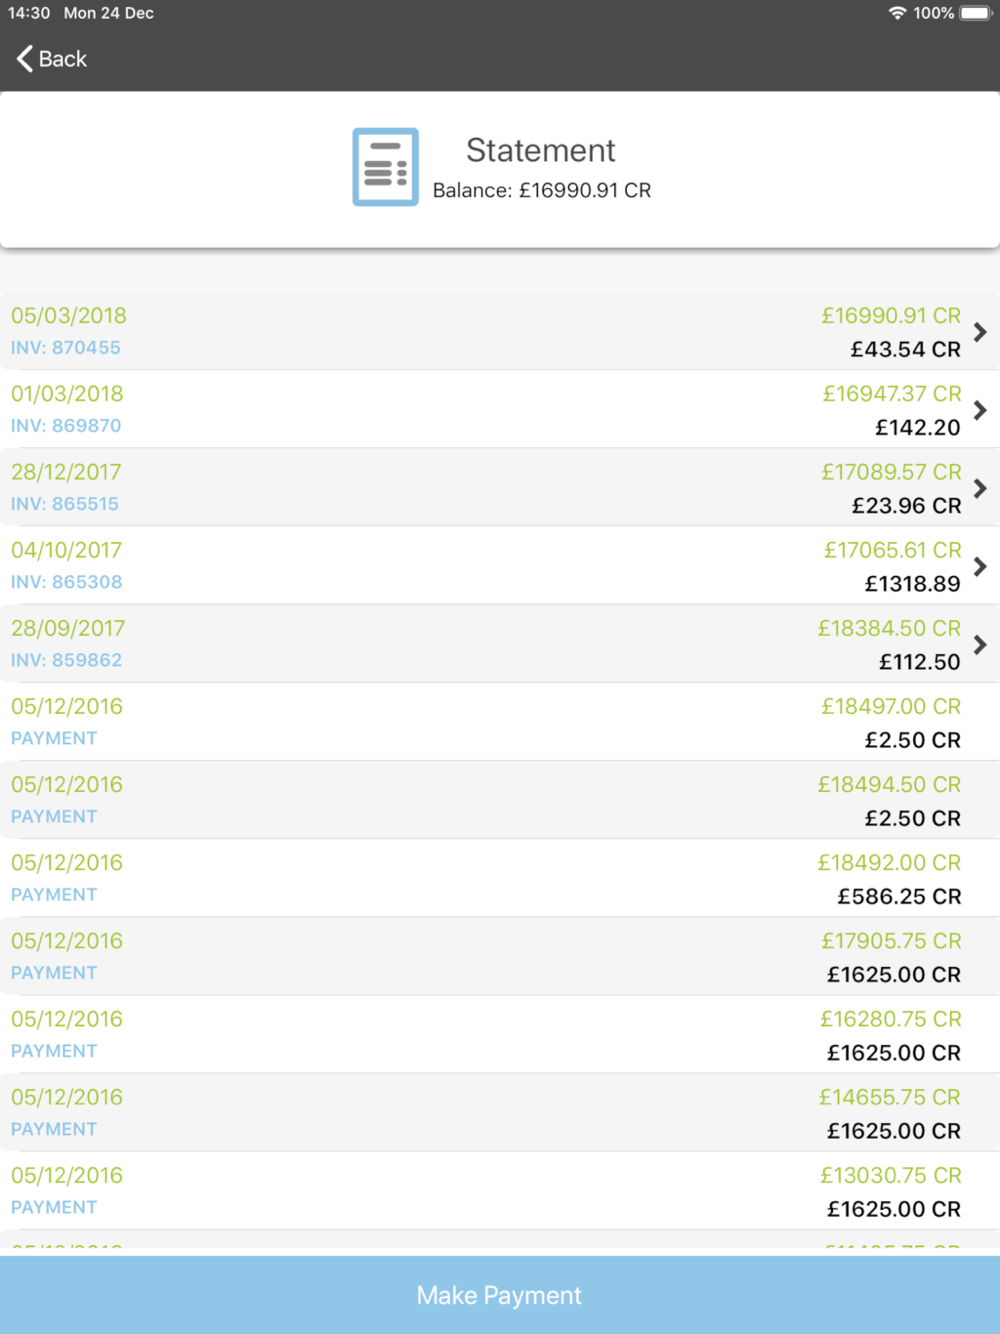This screenshot has height=1334, width=1000.
Task: Open chevron for invoice 869870
Action: click(980, 410)
